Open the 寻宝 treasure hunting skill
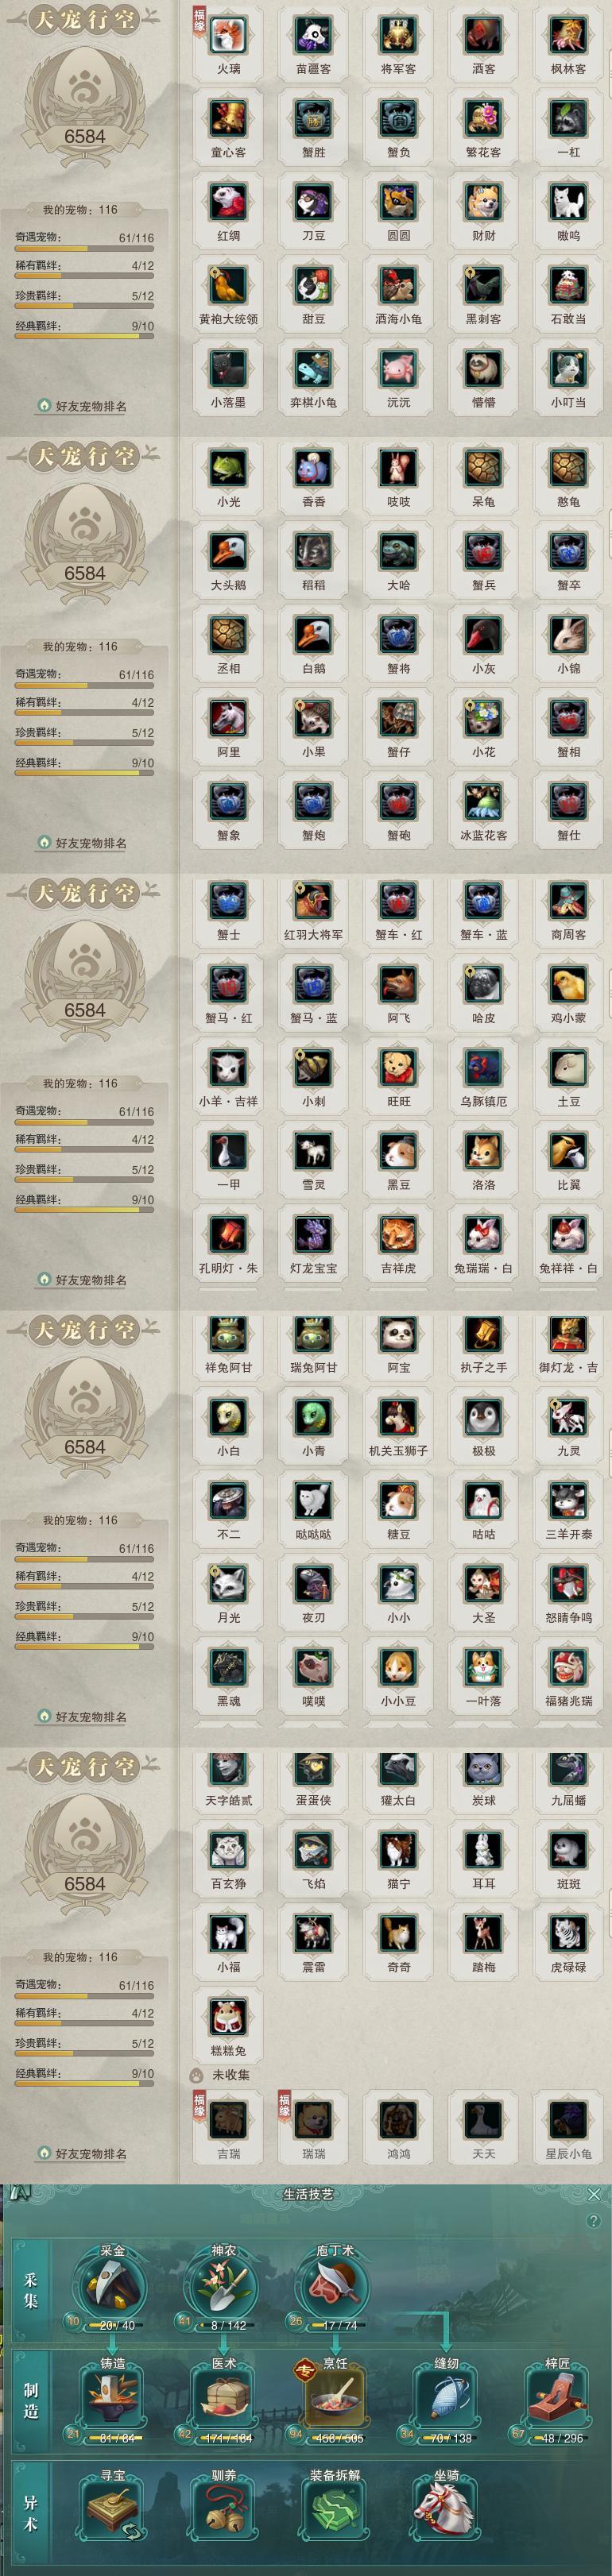This screenshot has width=612, height=2576. 113,2511
